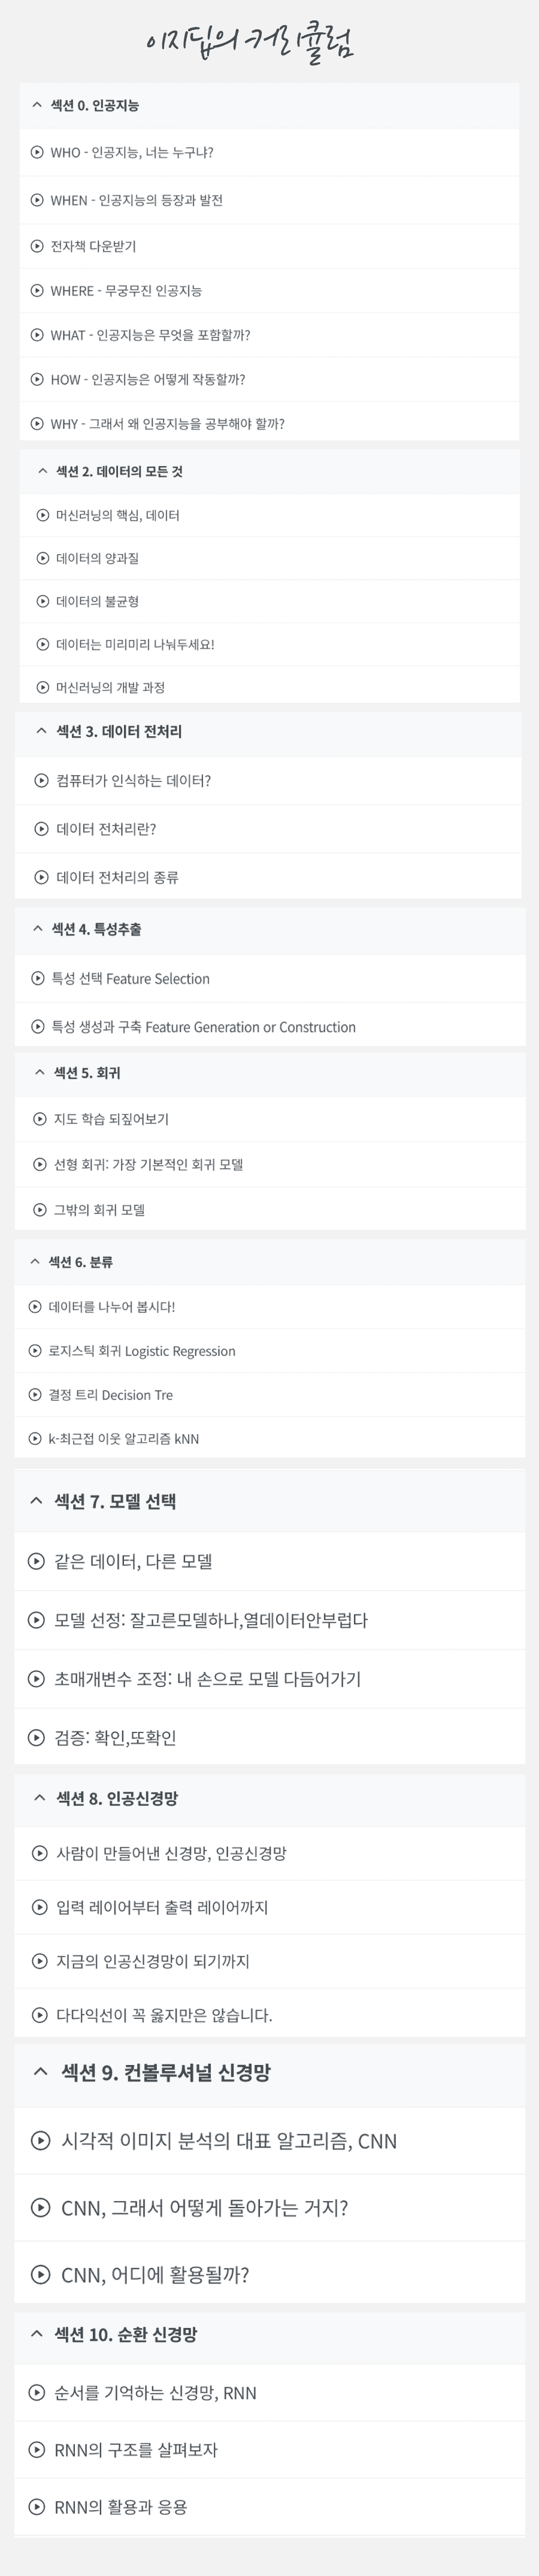Collapse 섹션 9. 컨볼루셔널 신경망 chevron
The image size is (539, 2576).
click(x=41, y=2072)
